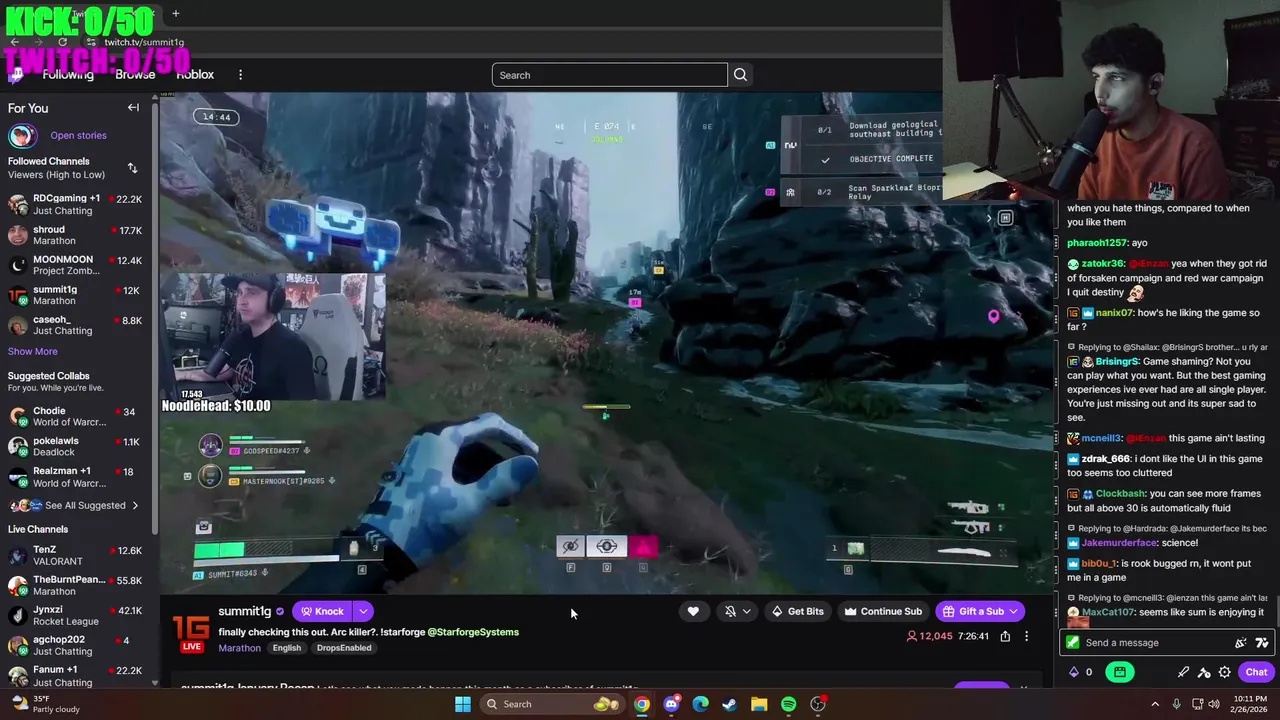This screenshot has width=1280, height=720.
Task: Open the stories avatar circle
Action: pyautogui.click(x=22, y=135)
